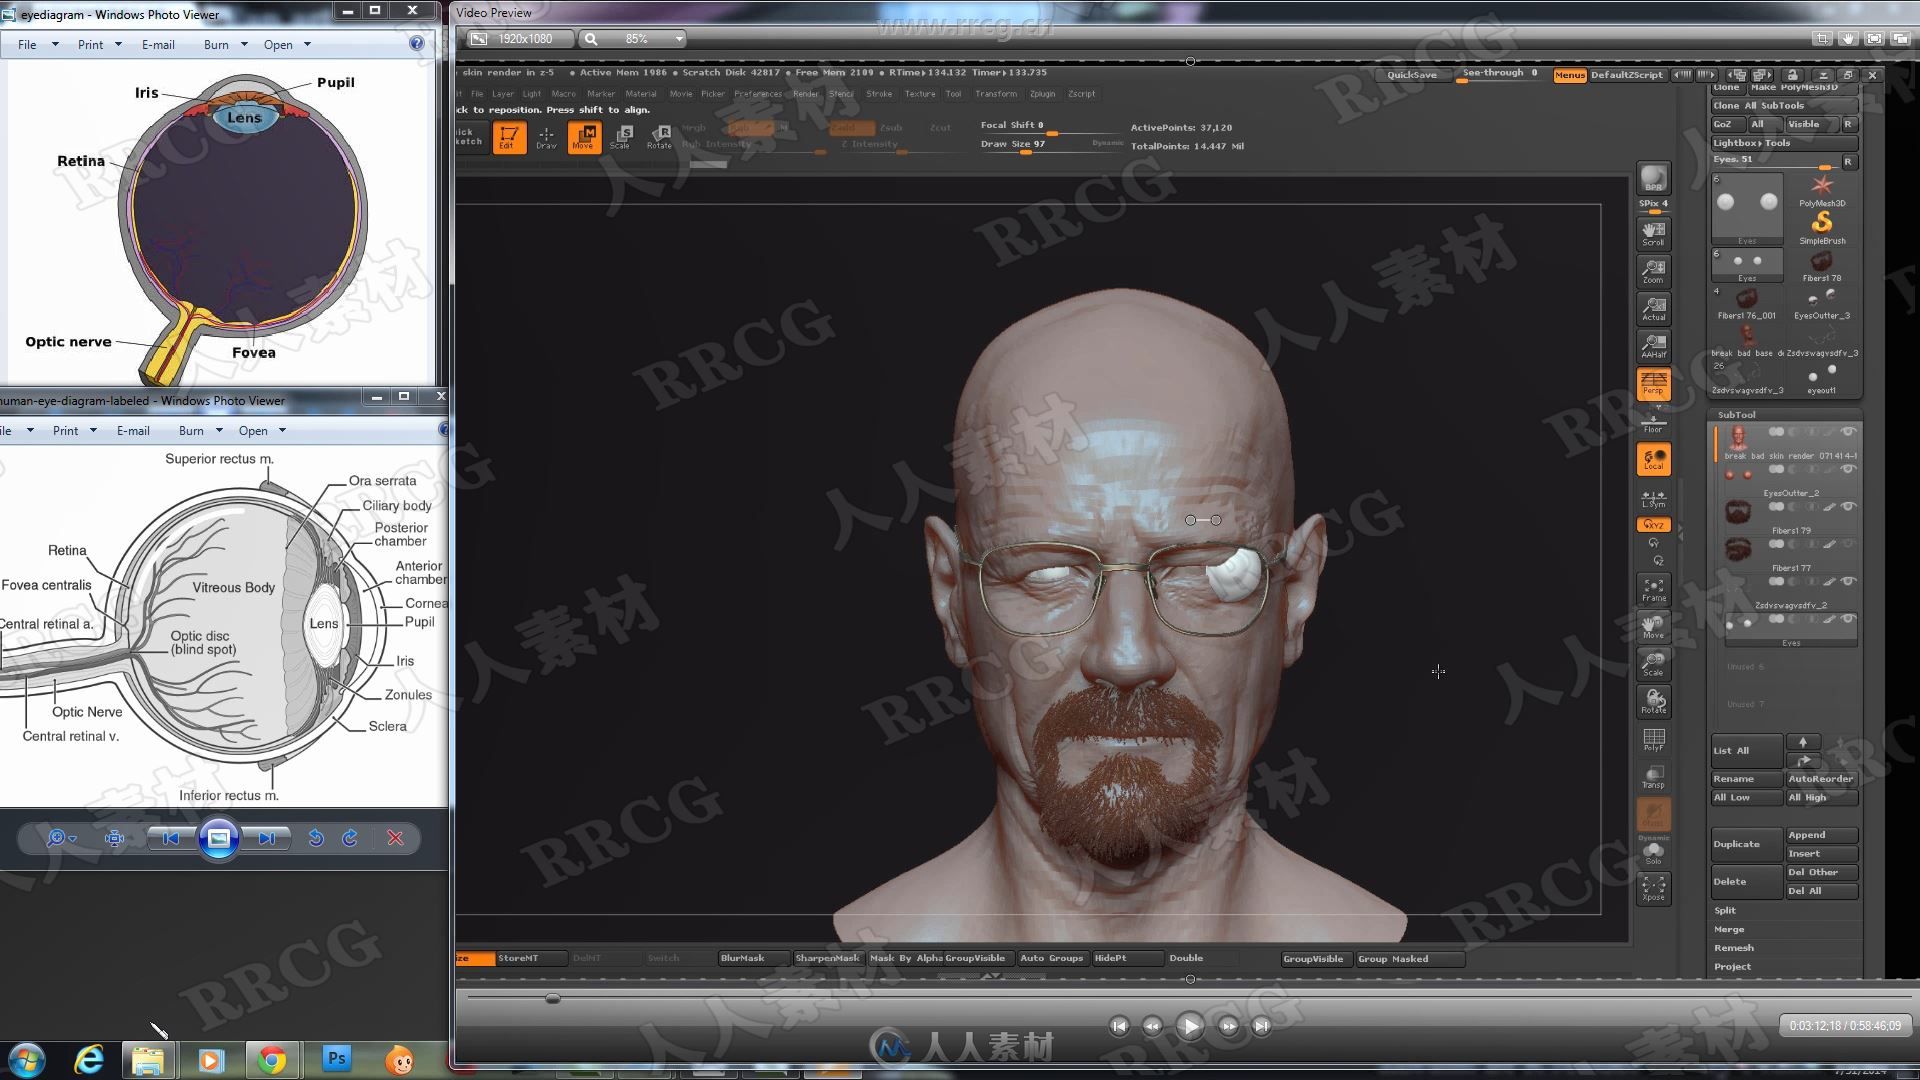Image resolution: width=1920 pixels, height=1080 pixels.
Task: Delete image using the red X icon
Action: coord(395,838)
